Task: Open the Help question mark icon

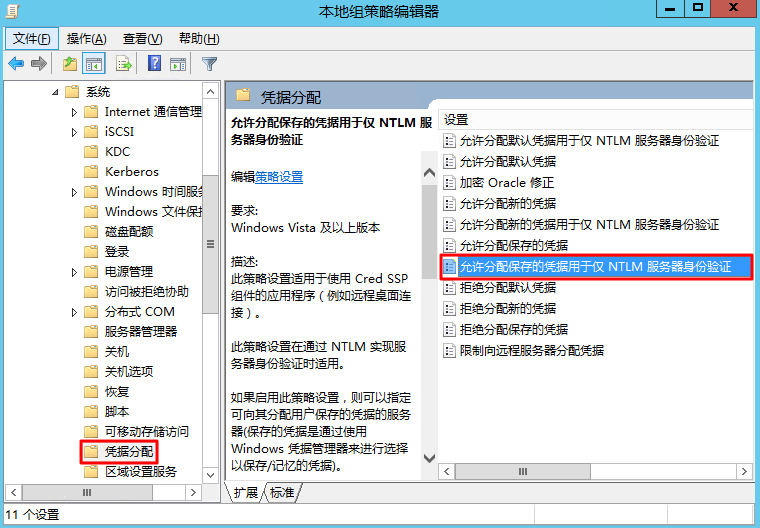Action: pos(154,64)
